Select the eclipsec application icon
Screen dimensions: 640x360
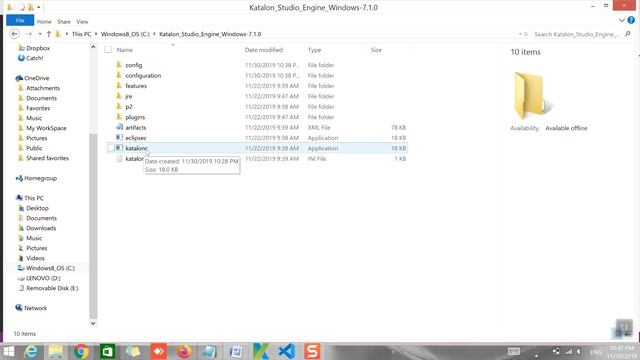(119, 138)
